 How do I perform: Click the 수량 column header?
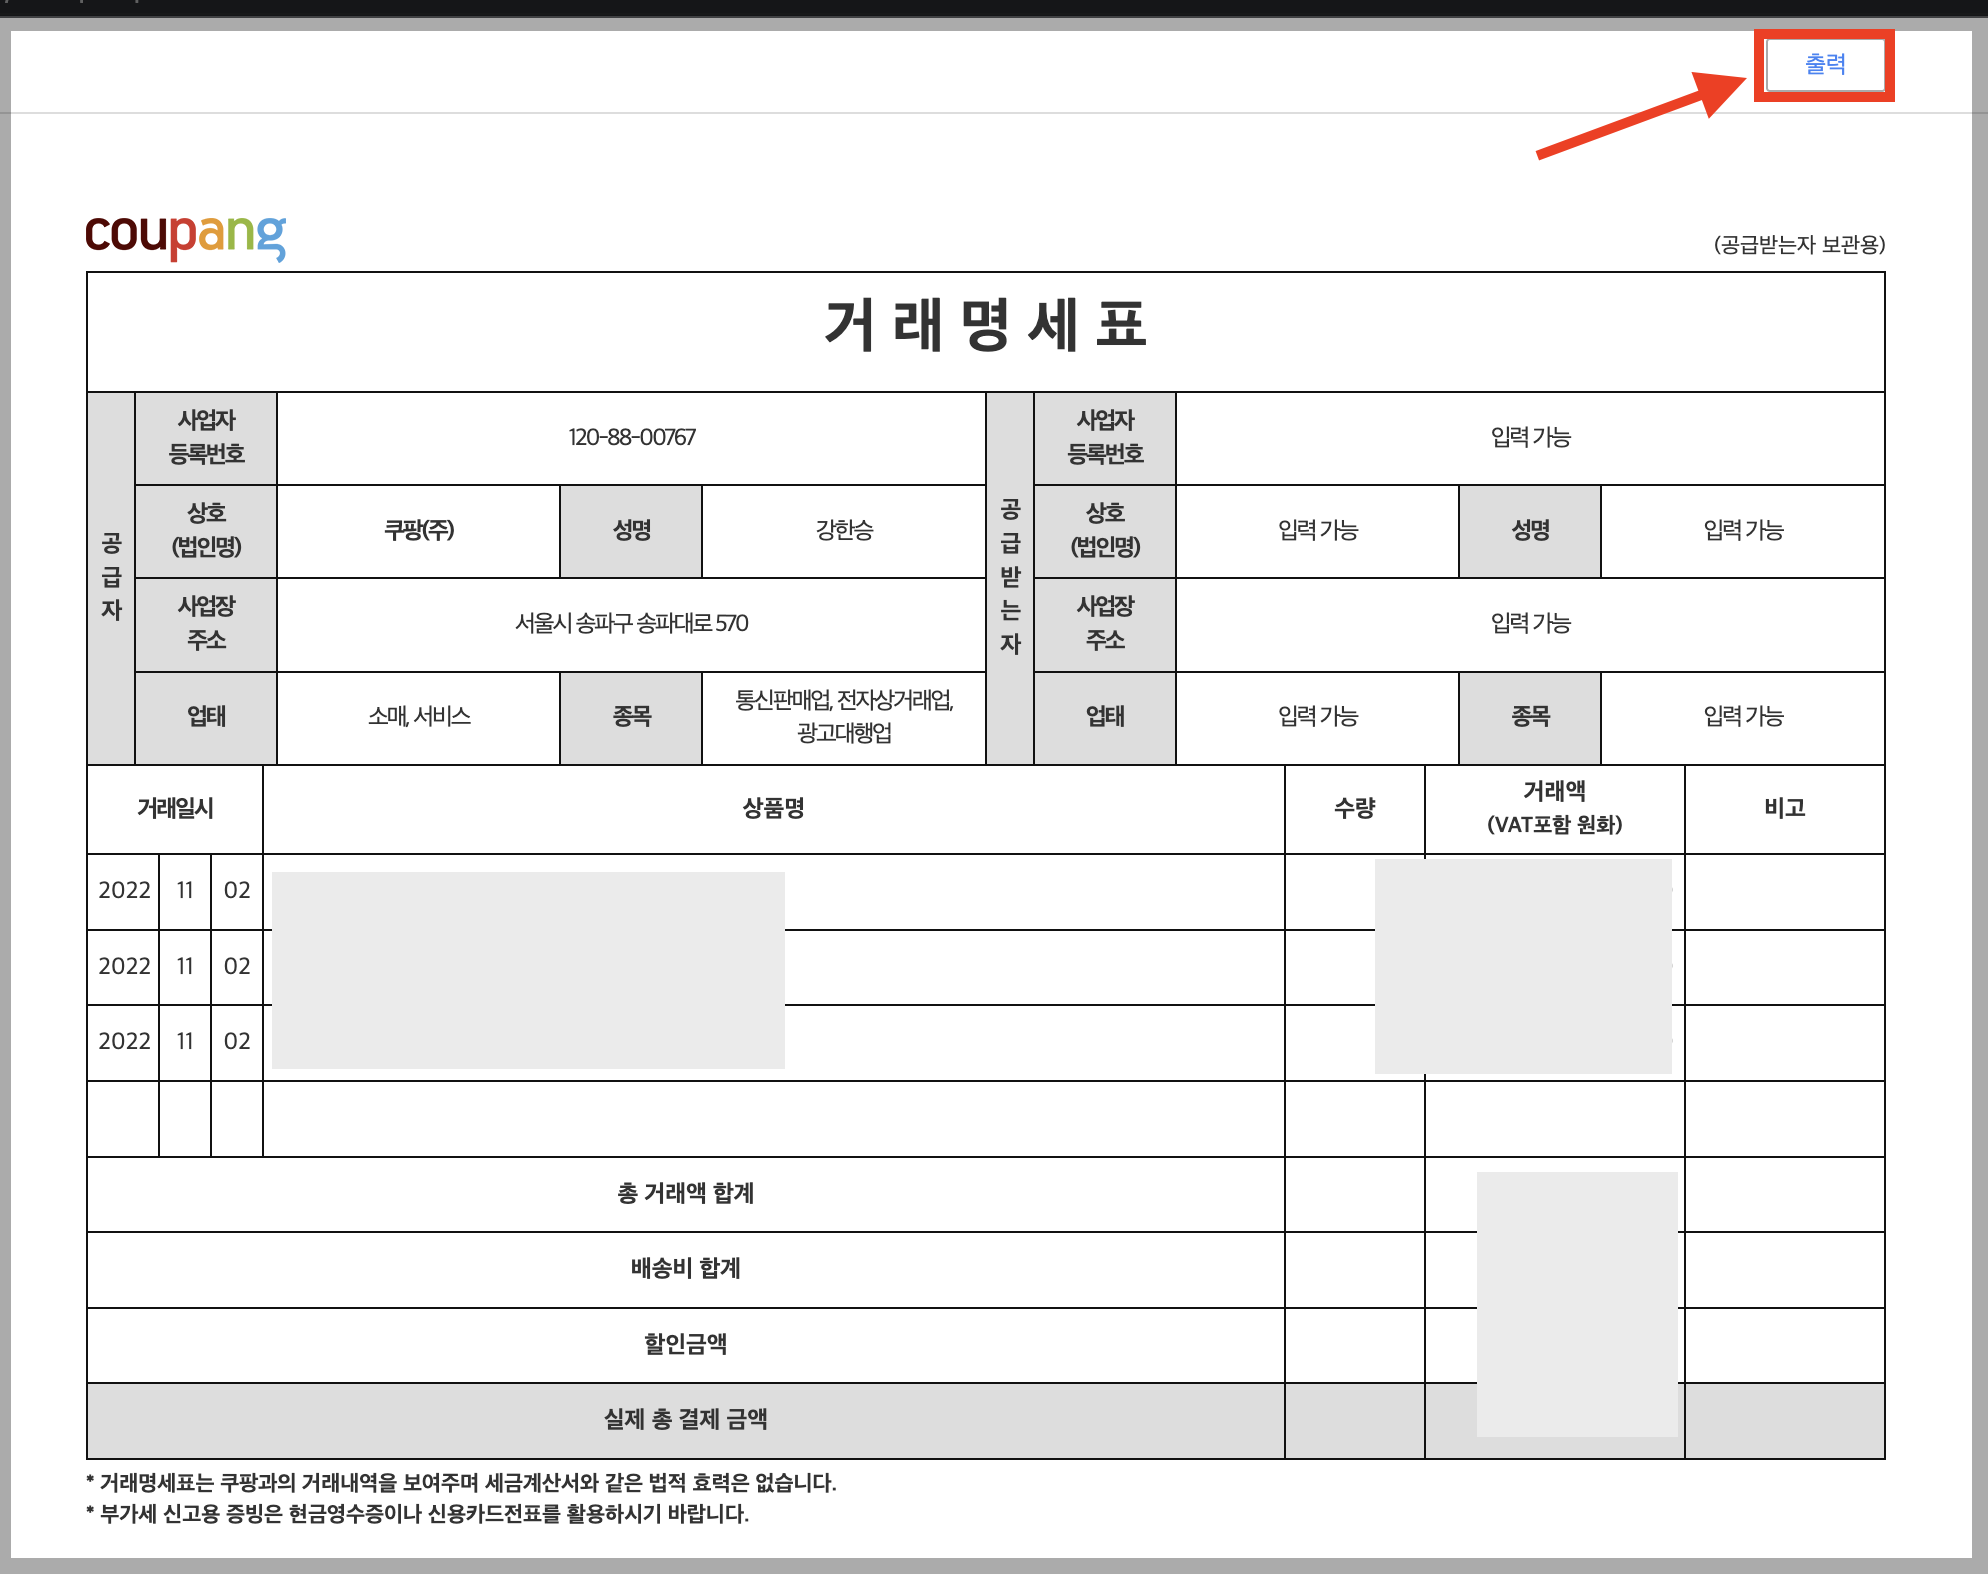1354,808
